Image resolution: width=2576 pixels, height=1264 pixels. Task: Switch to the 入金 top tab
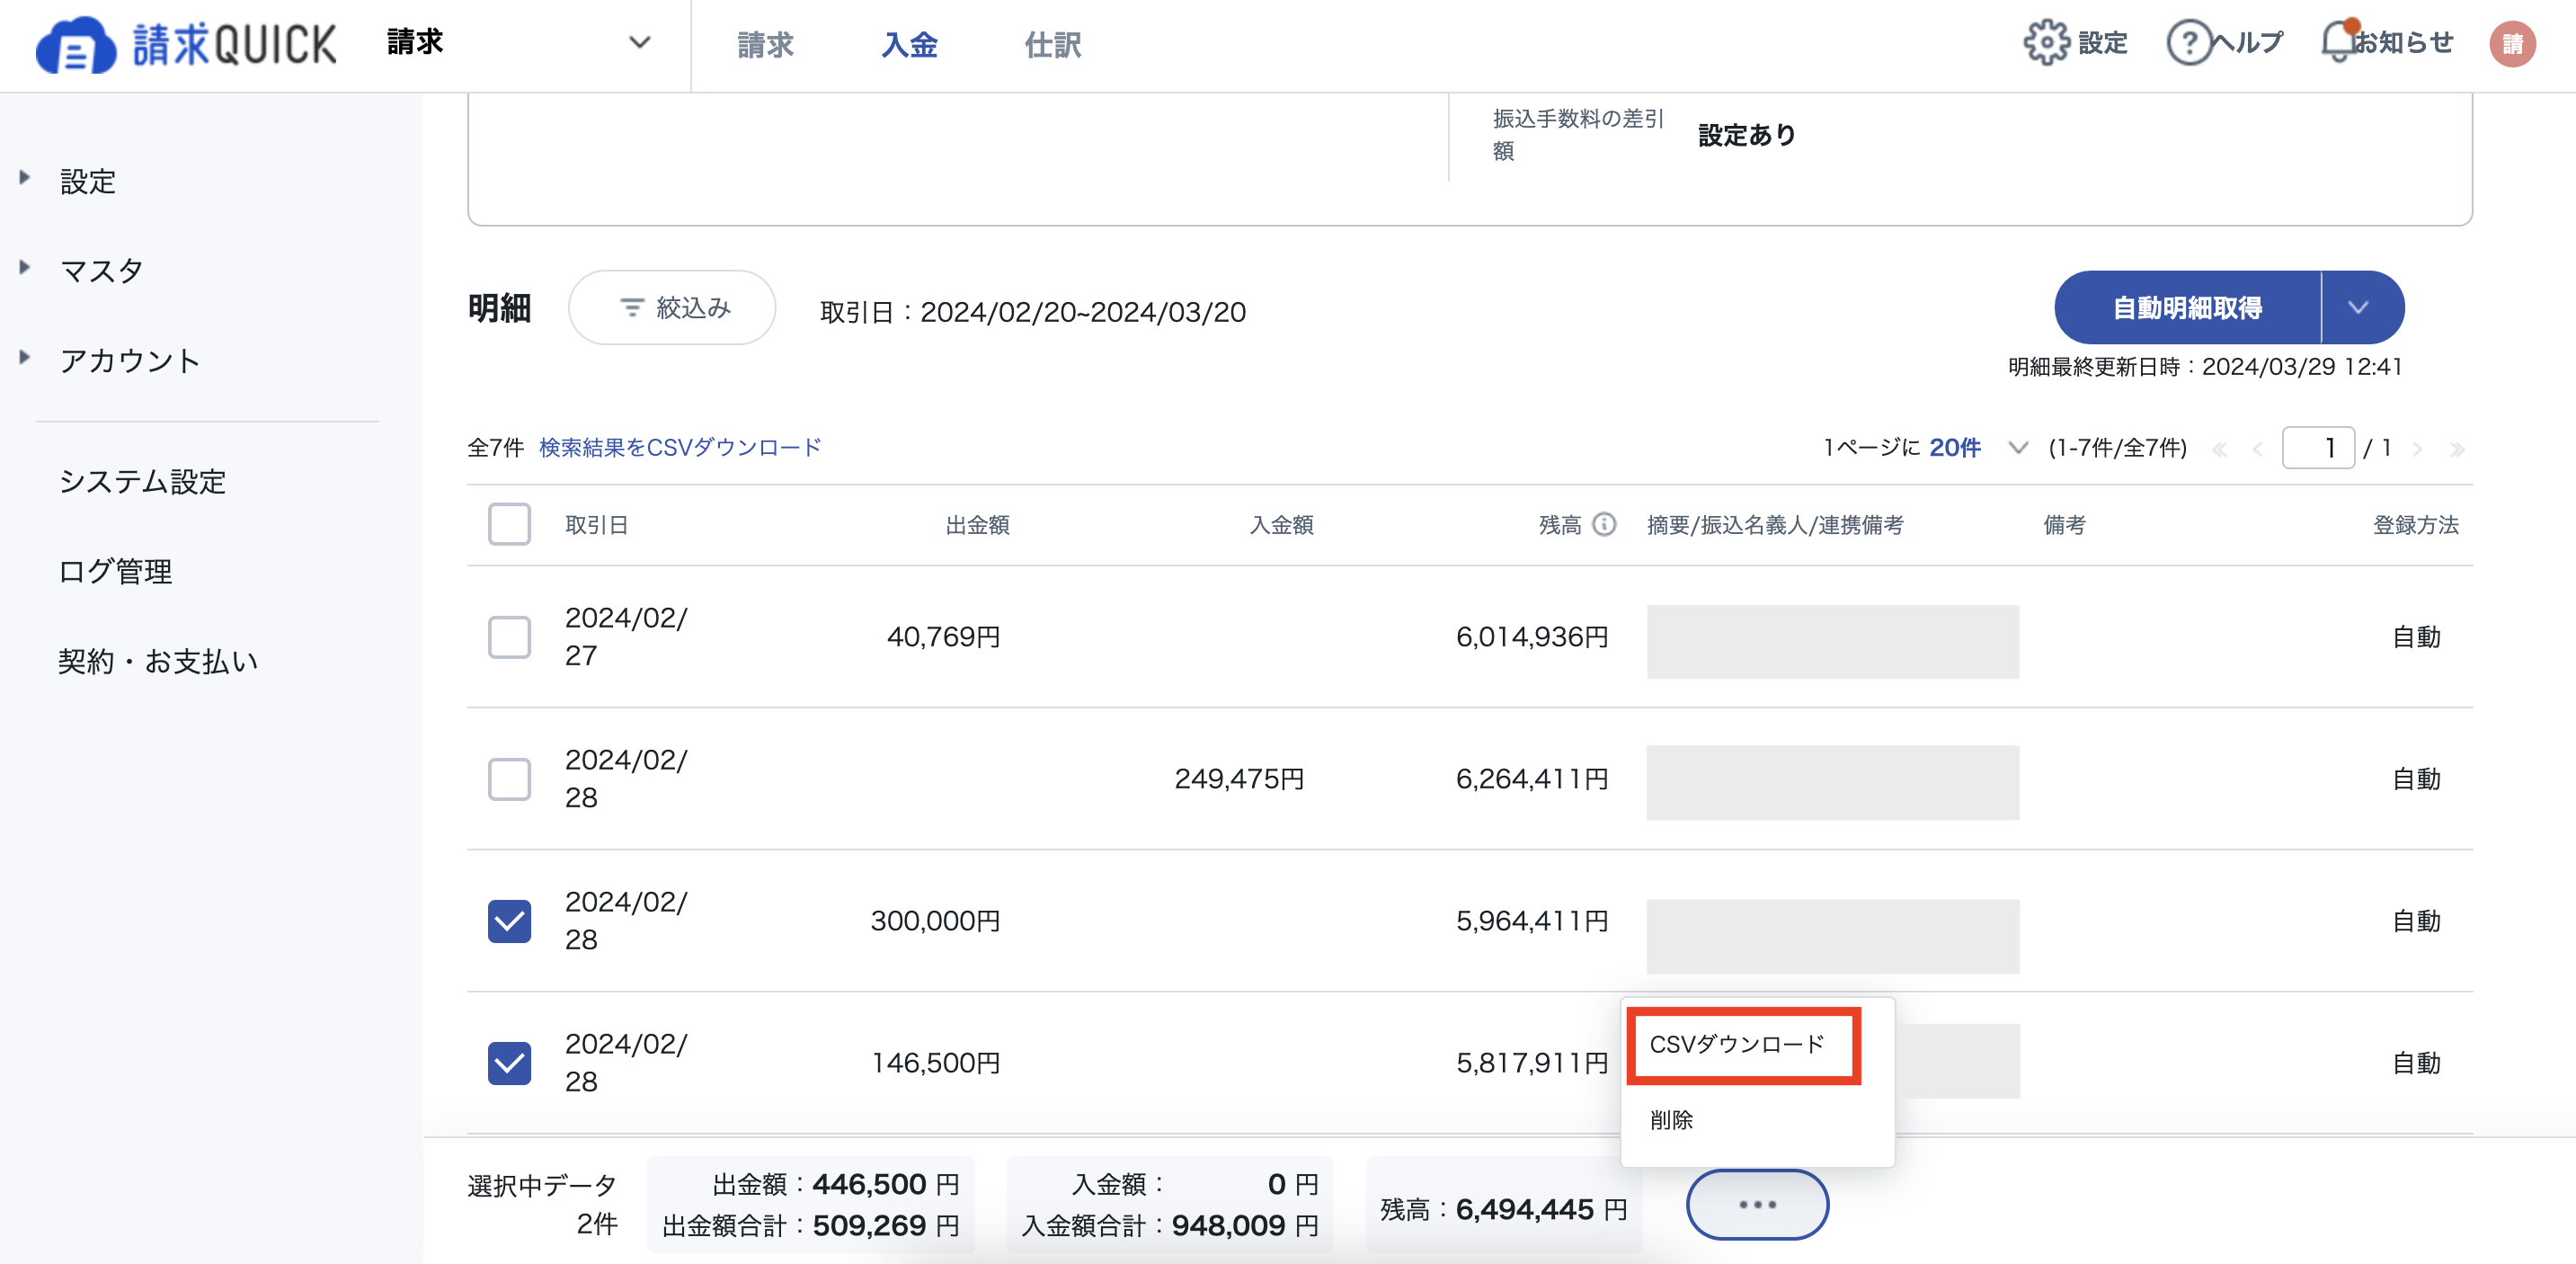909,45
